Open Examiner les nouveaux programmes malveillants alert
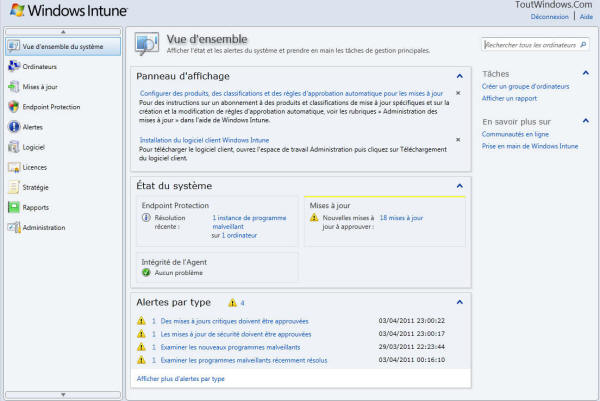The image size is (600, 401). click(230, 347)
